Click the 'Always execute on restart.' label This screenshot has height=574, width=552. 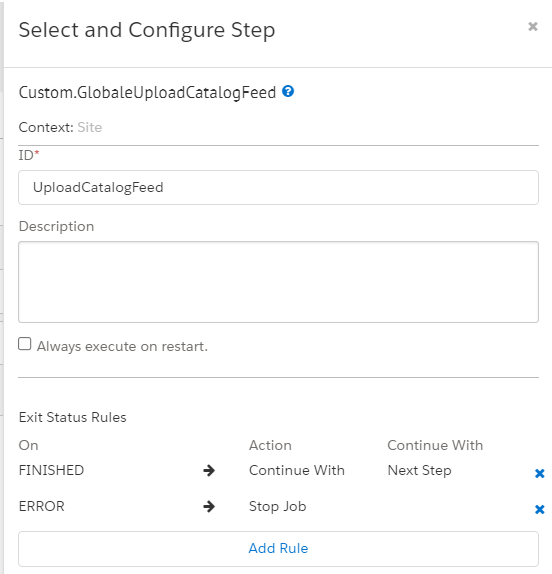point(122,346)
